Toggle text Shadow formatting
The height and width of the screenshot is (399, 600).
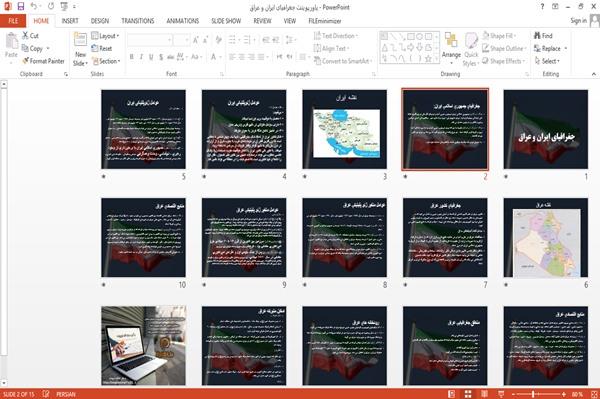click(161, 57)
